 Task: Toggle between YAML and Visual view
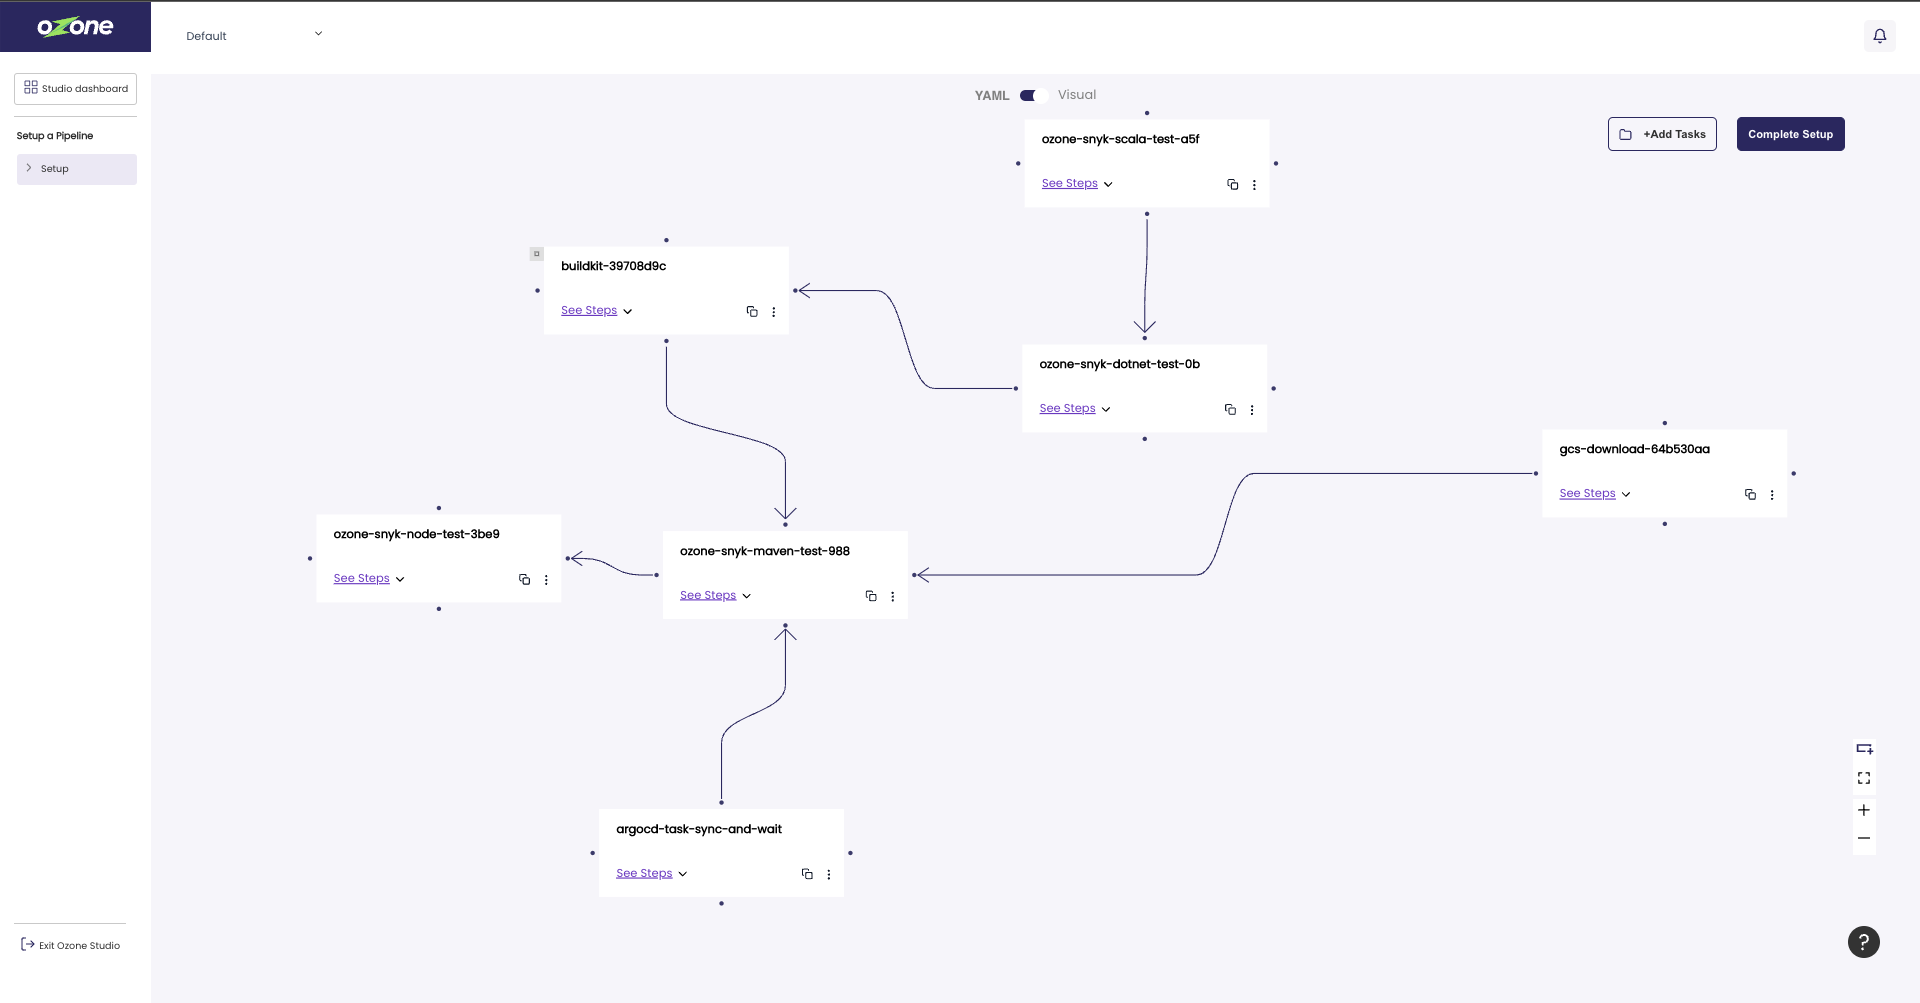(1033, 95)
